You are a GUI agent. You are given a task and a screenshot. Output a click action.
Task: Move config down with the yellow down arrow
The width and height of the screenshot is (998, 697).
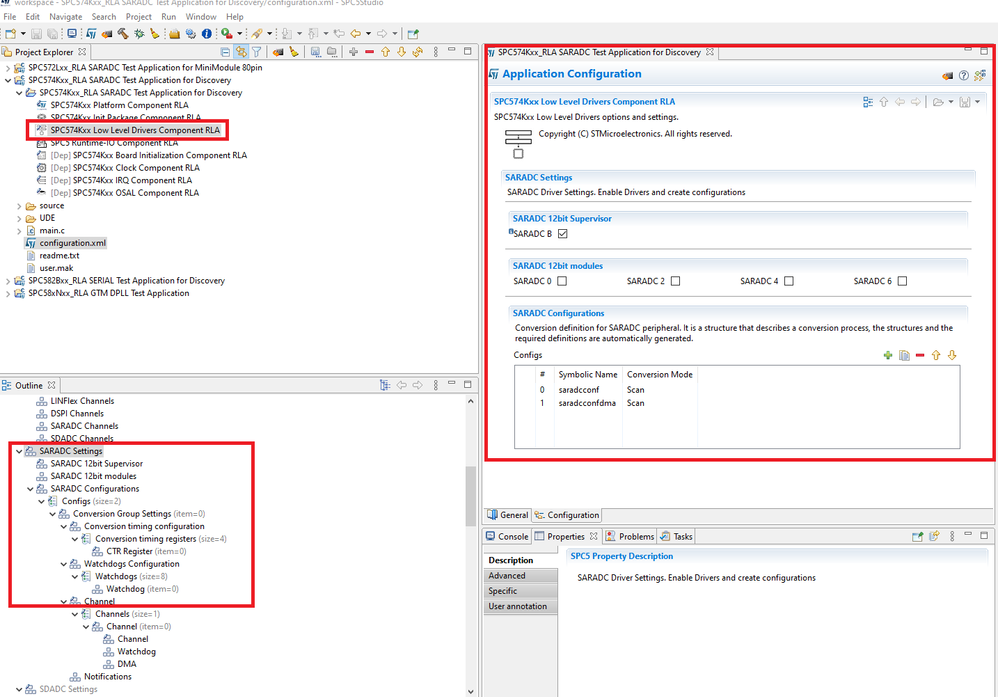pos(952,355)
